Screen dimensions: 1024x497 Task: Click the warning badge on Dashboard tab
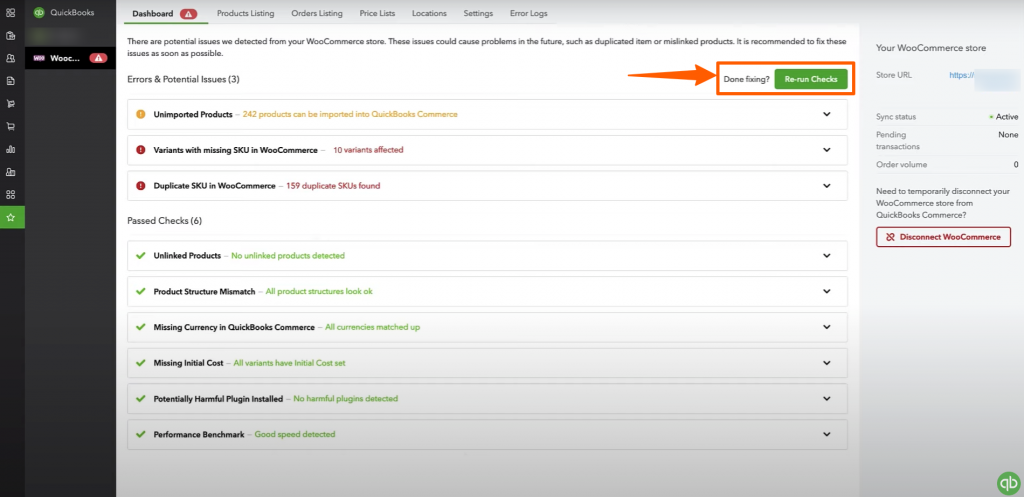189,13
